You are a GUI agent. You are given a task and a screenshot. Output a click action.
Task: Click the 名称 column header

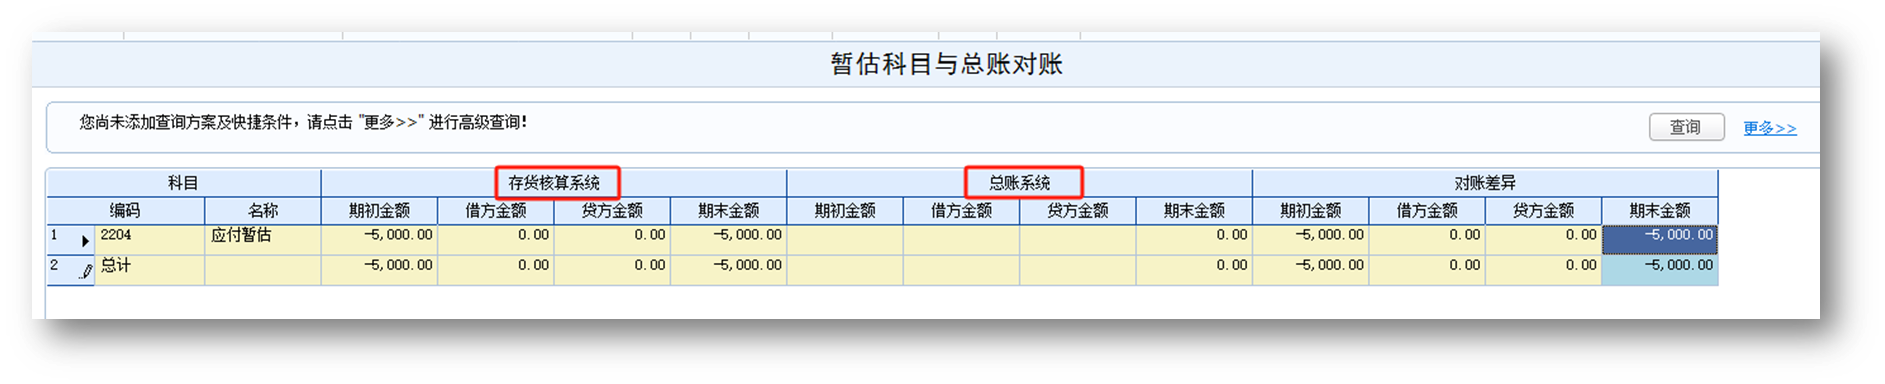coord(263,211)
